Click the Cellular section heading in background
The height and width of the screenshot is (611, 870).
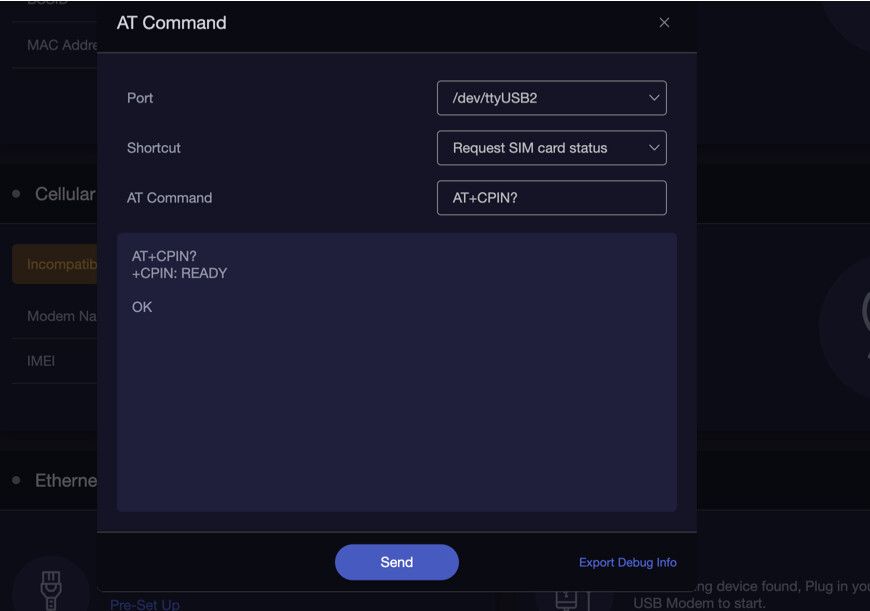65,194
